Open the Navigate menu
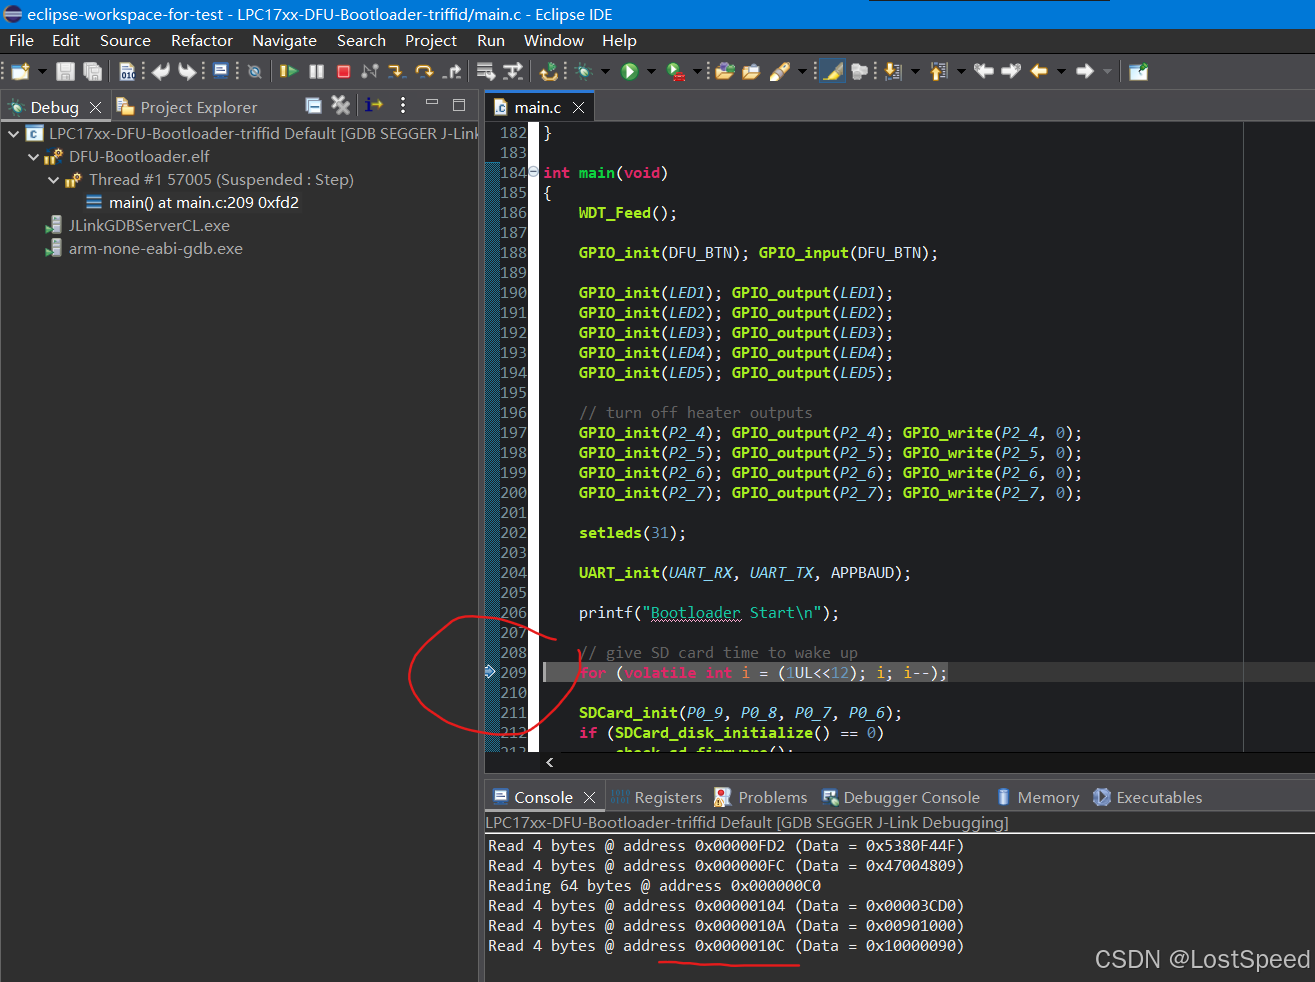Viewport: 1315px width, 982px height. point(284,40)
